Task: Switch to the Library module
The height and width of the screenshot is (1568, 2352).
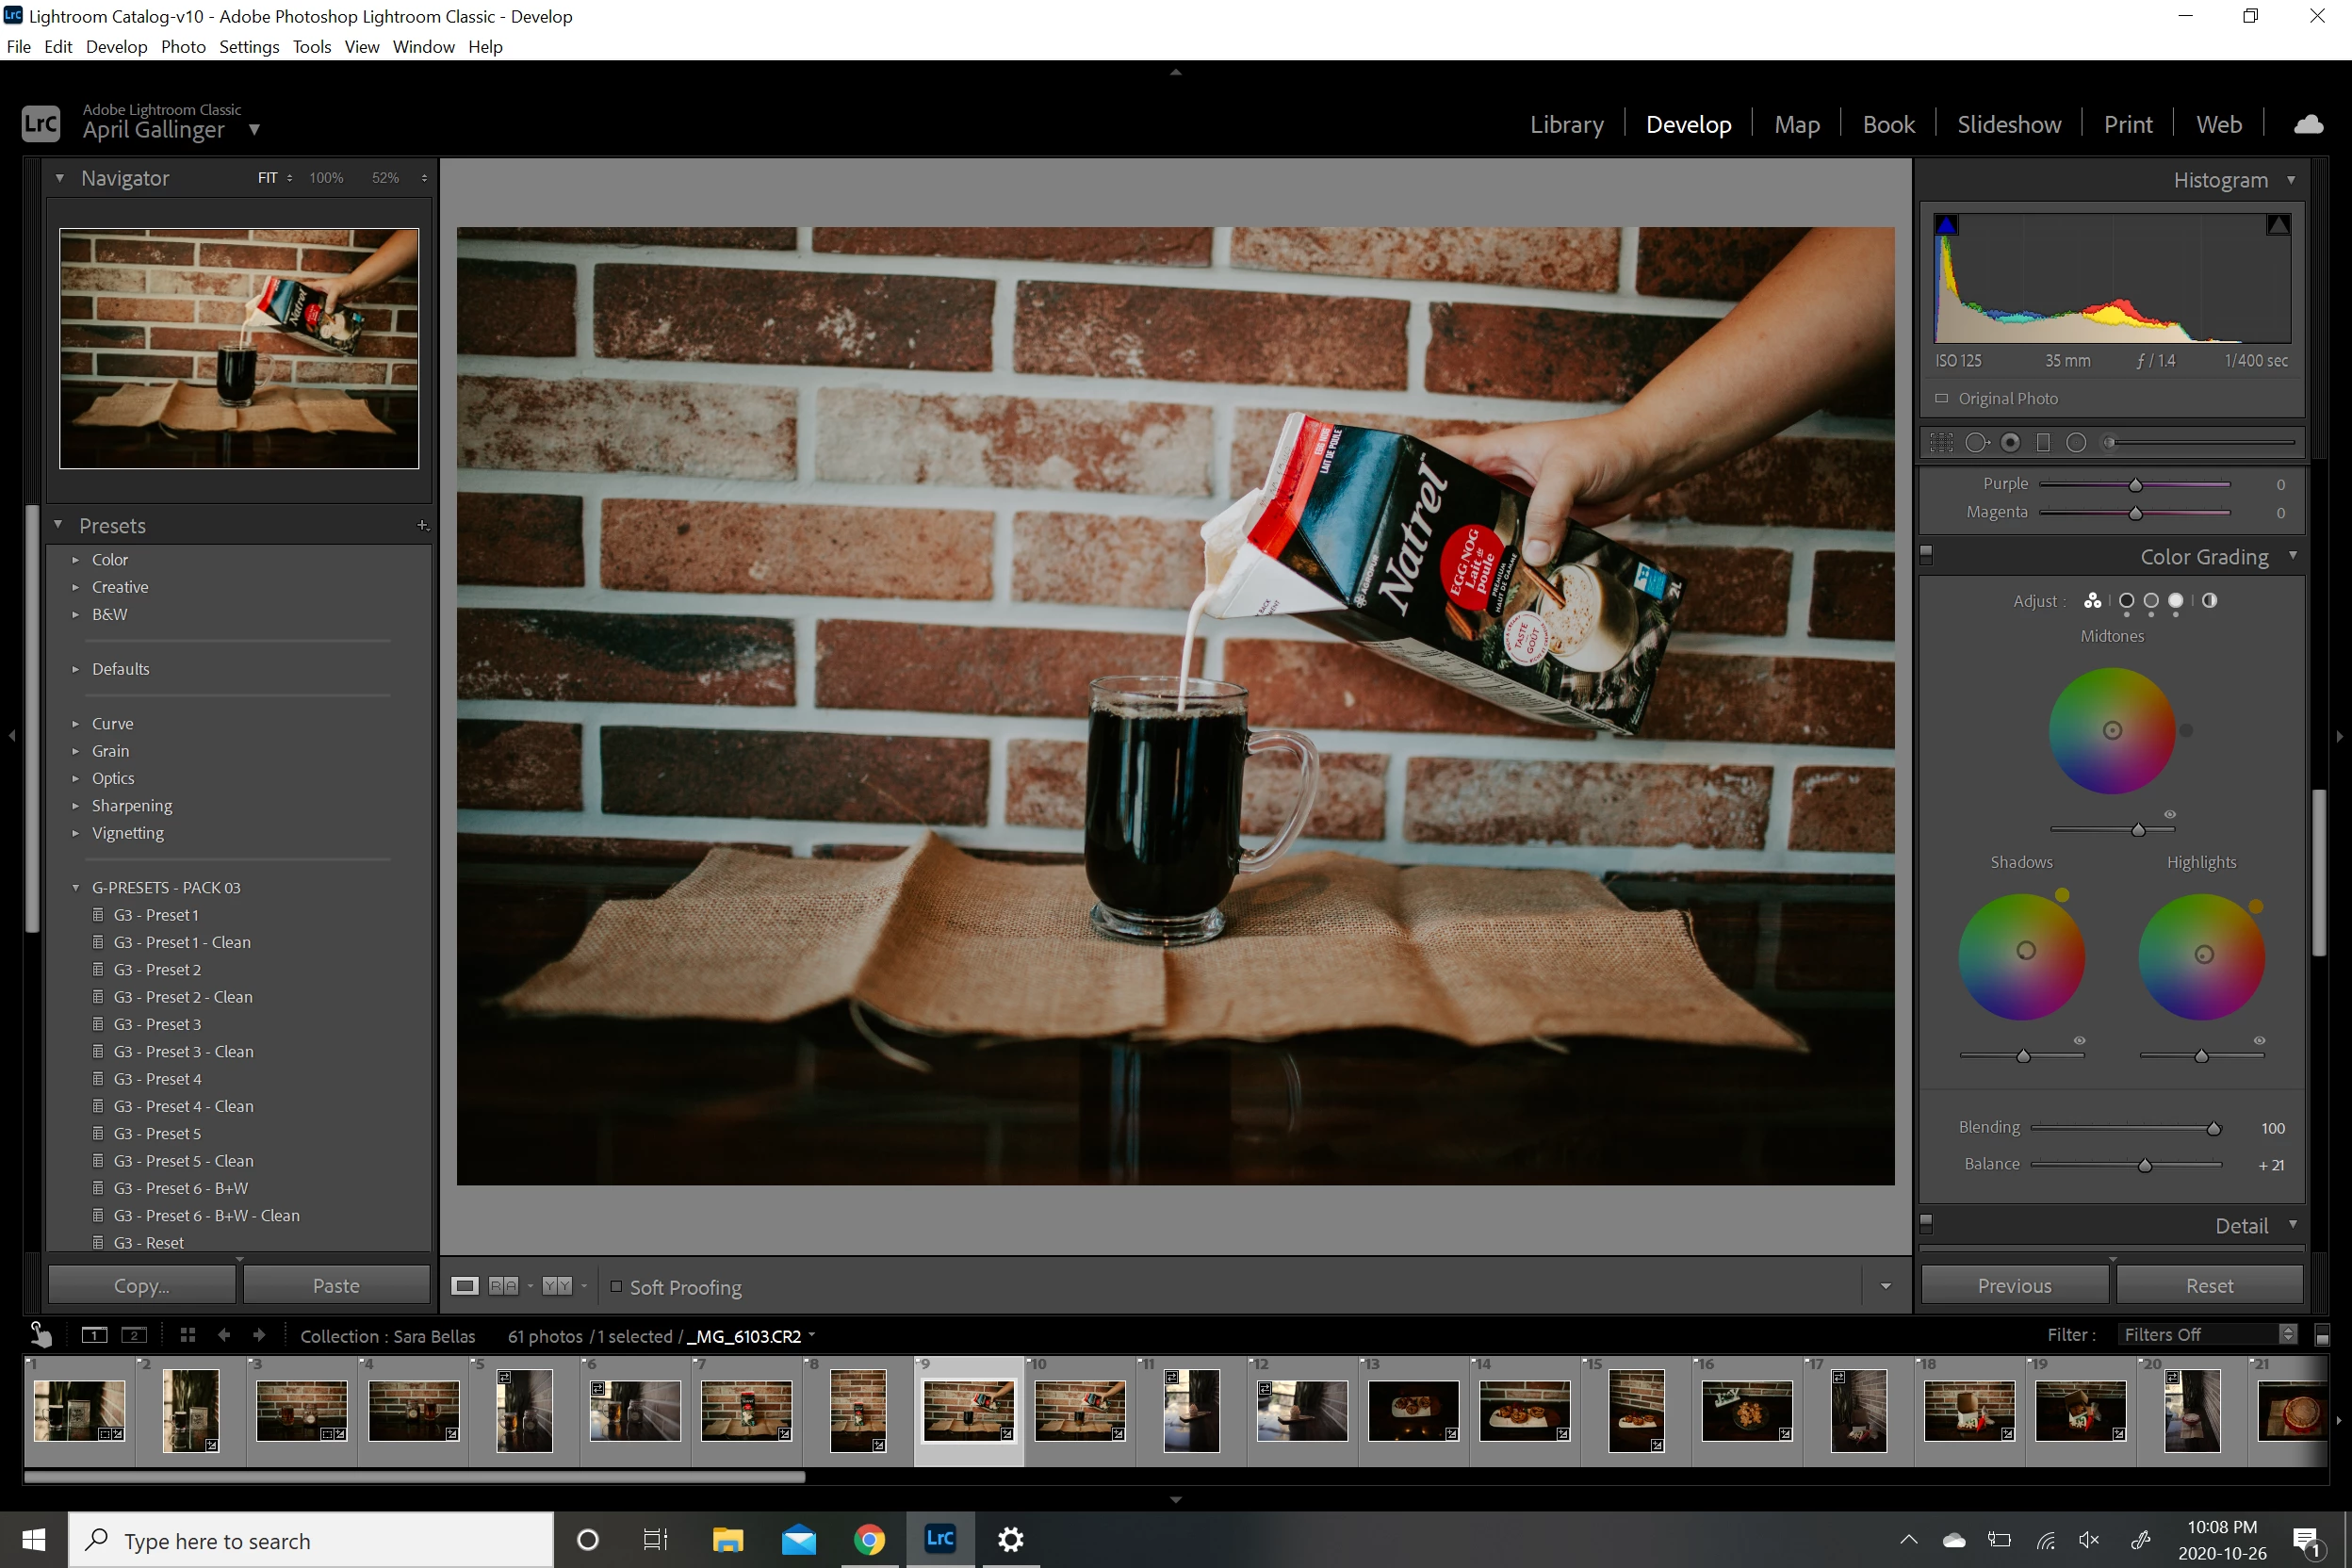Action: (x=1566, y=125)
